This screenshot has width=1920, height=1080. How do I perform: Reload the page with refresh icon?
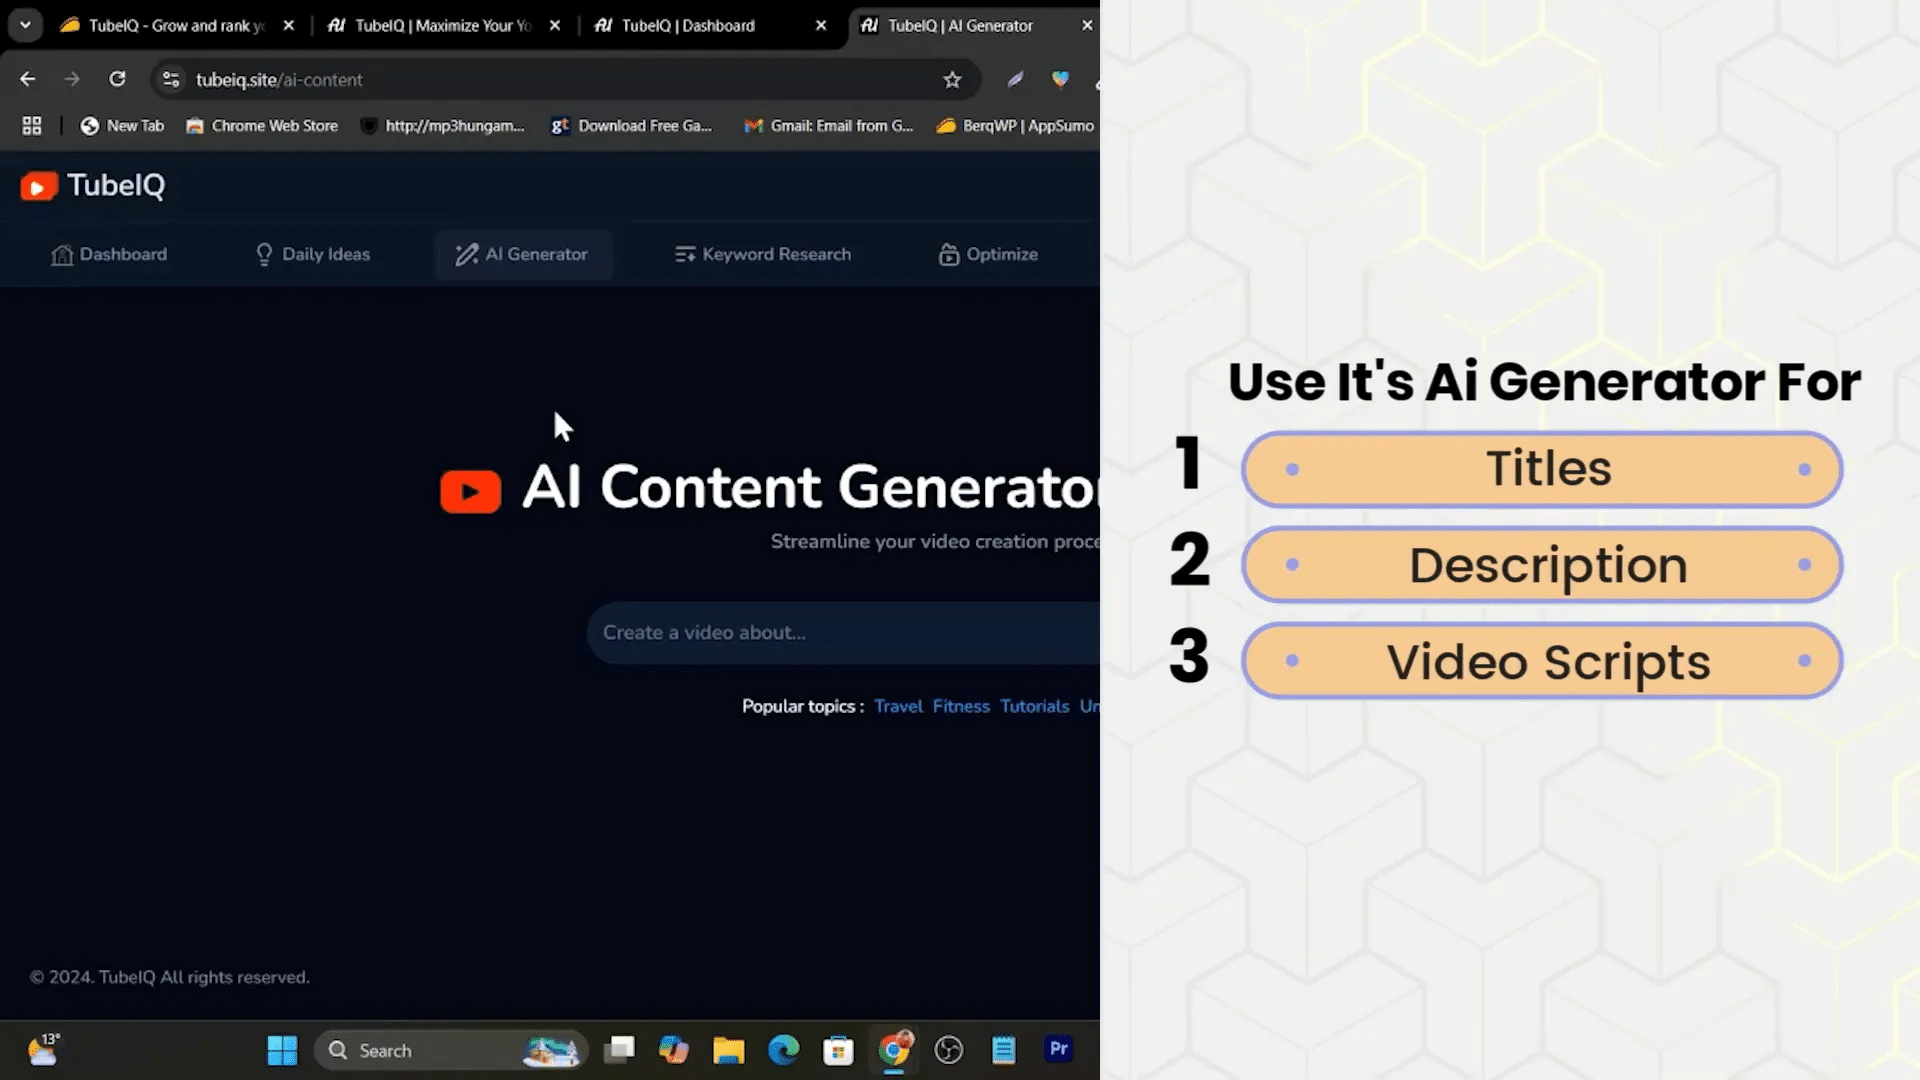[117, 79]
